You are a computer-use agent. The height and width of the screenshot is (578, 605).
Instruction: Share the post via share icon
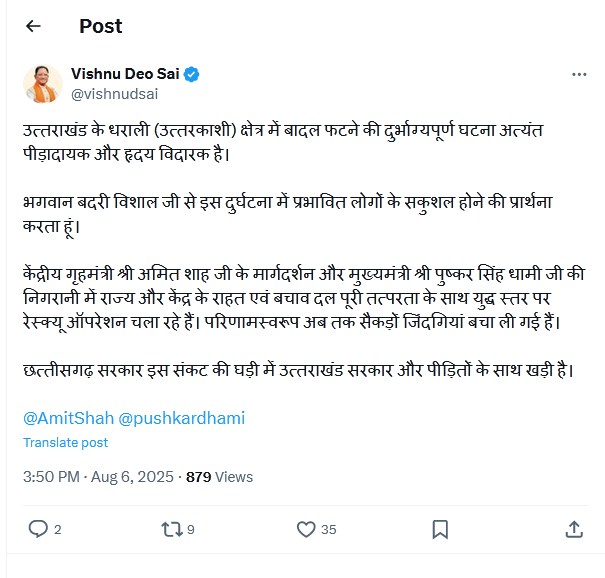(x=574, y=528)
